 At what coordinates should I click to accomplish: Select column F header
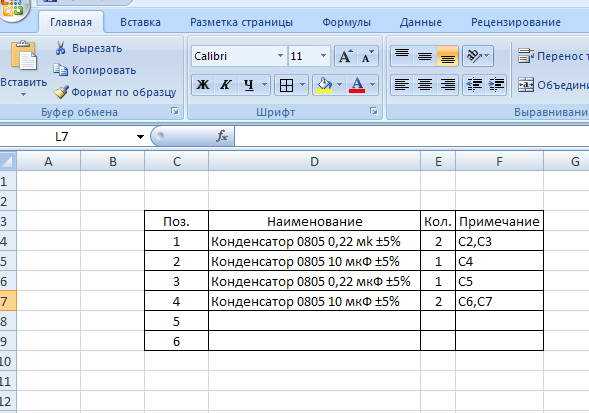coord(499,162)
